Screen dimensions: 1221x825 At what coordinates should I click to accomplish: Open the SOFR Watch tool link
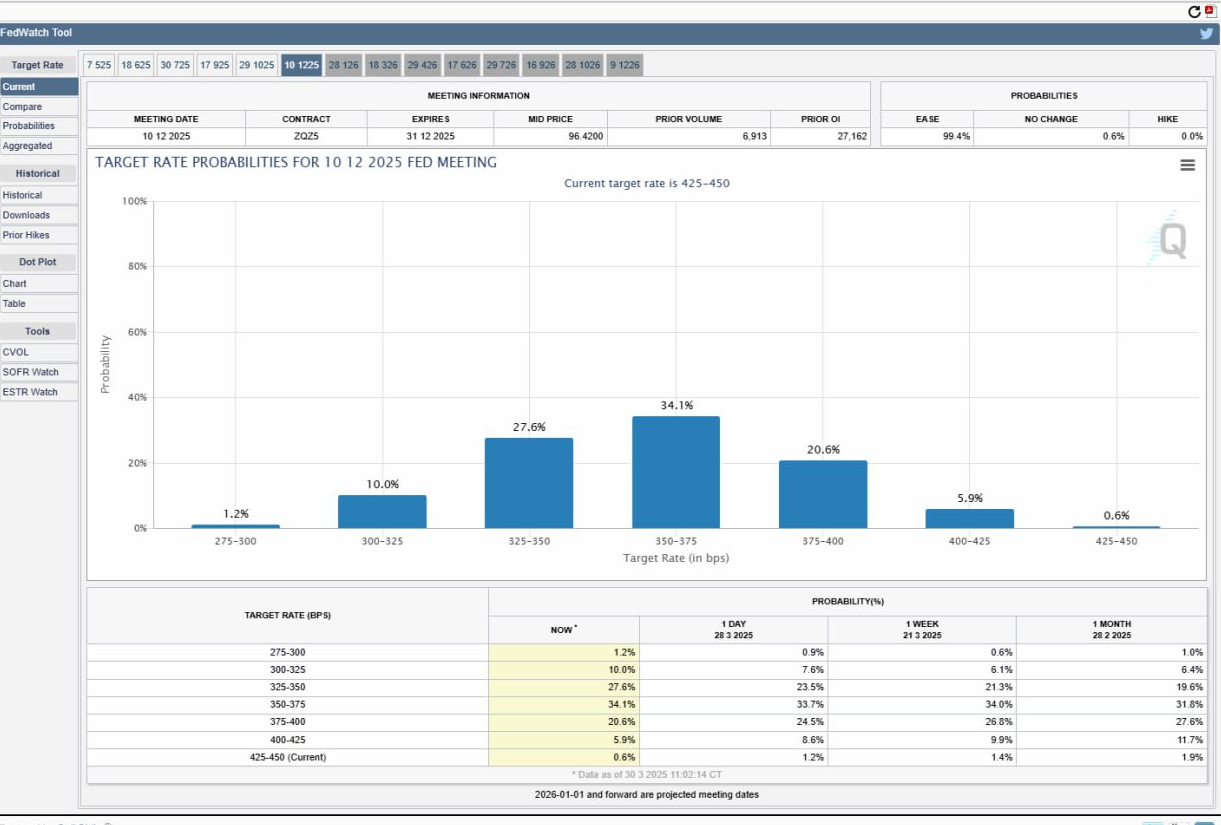tap(39, 372)
